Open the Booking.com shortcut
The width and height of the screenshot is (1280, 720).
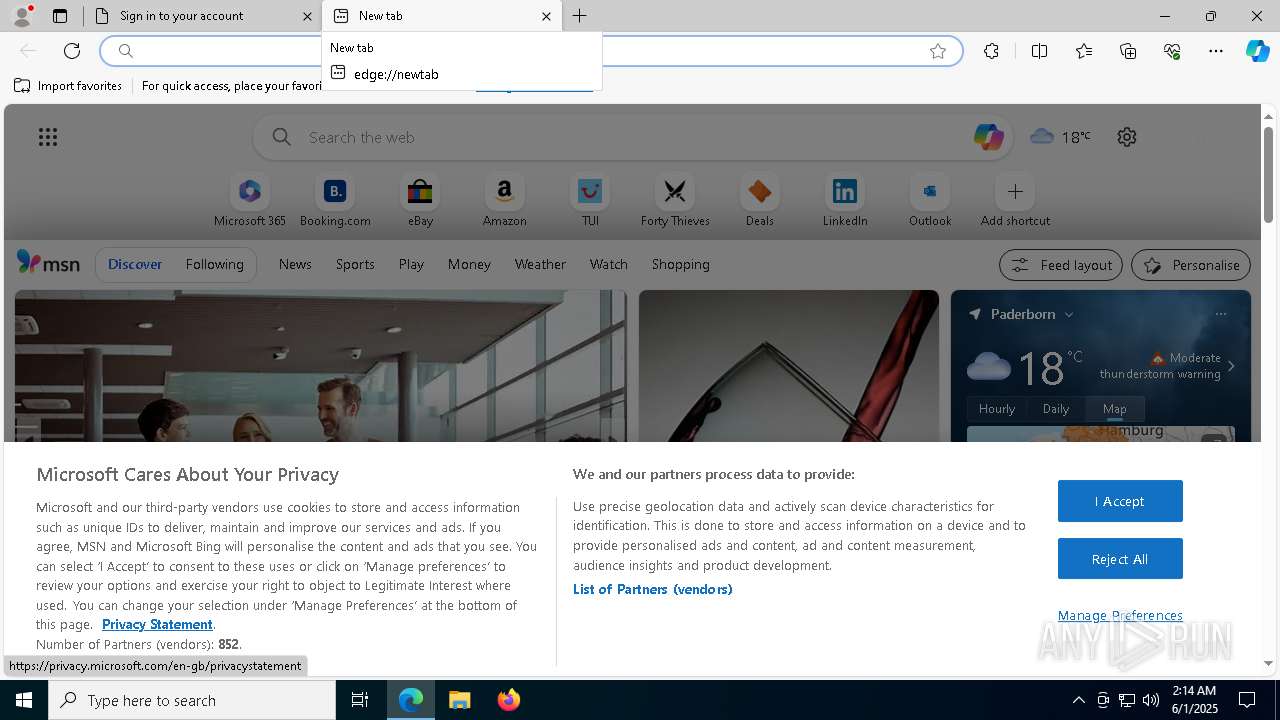click(x=335, y=201)
